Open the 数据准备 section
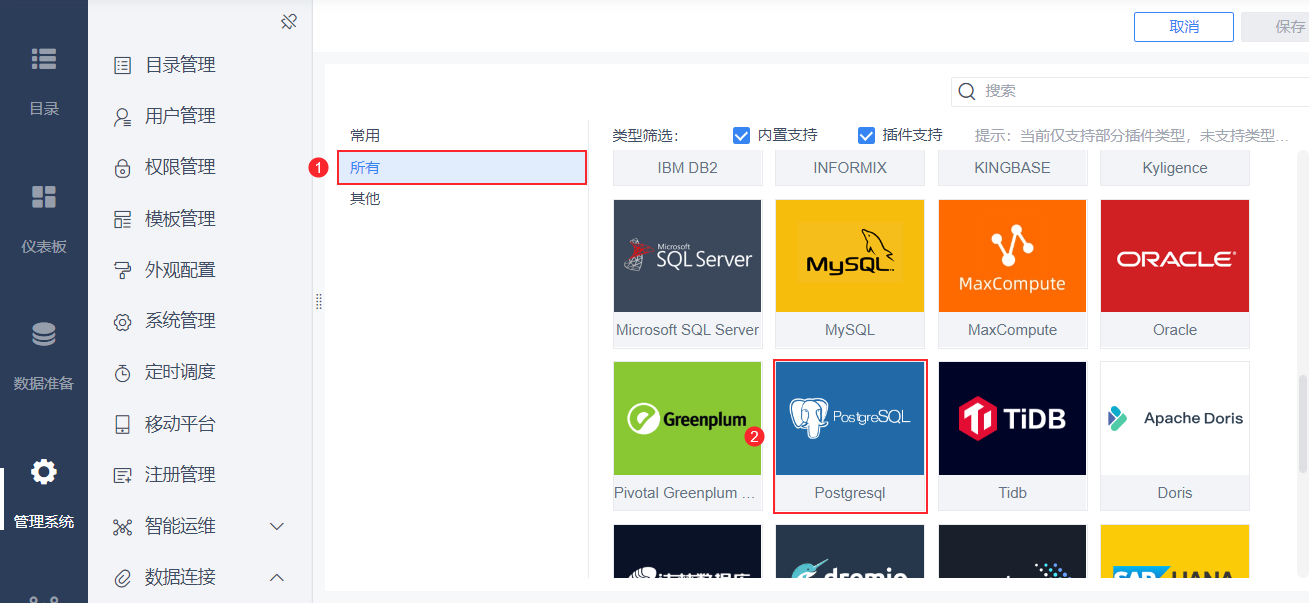Screen dimensions: 1309x603 44,355
